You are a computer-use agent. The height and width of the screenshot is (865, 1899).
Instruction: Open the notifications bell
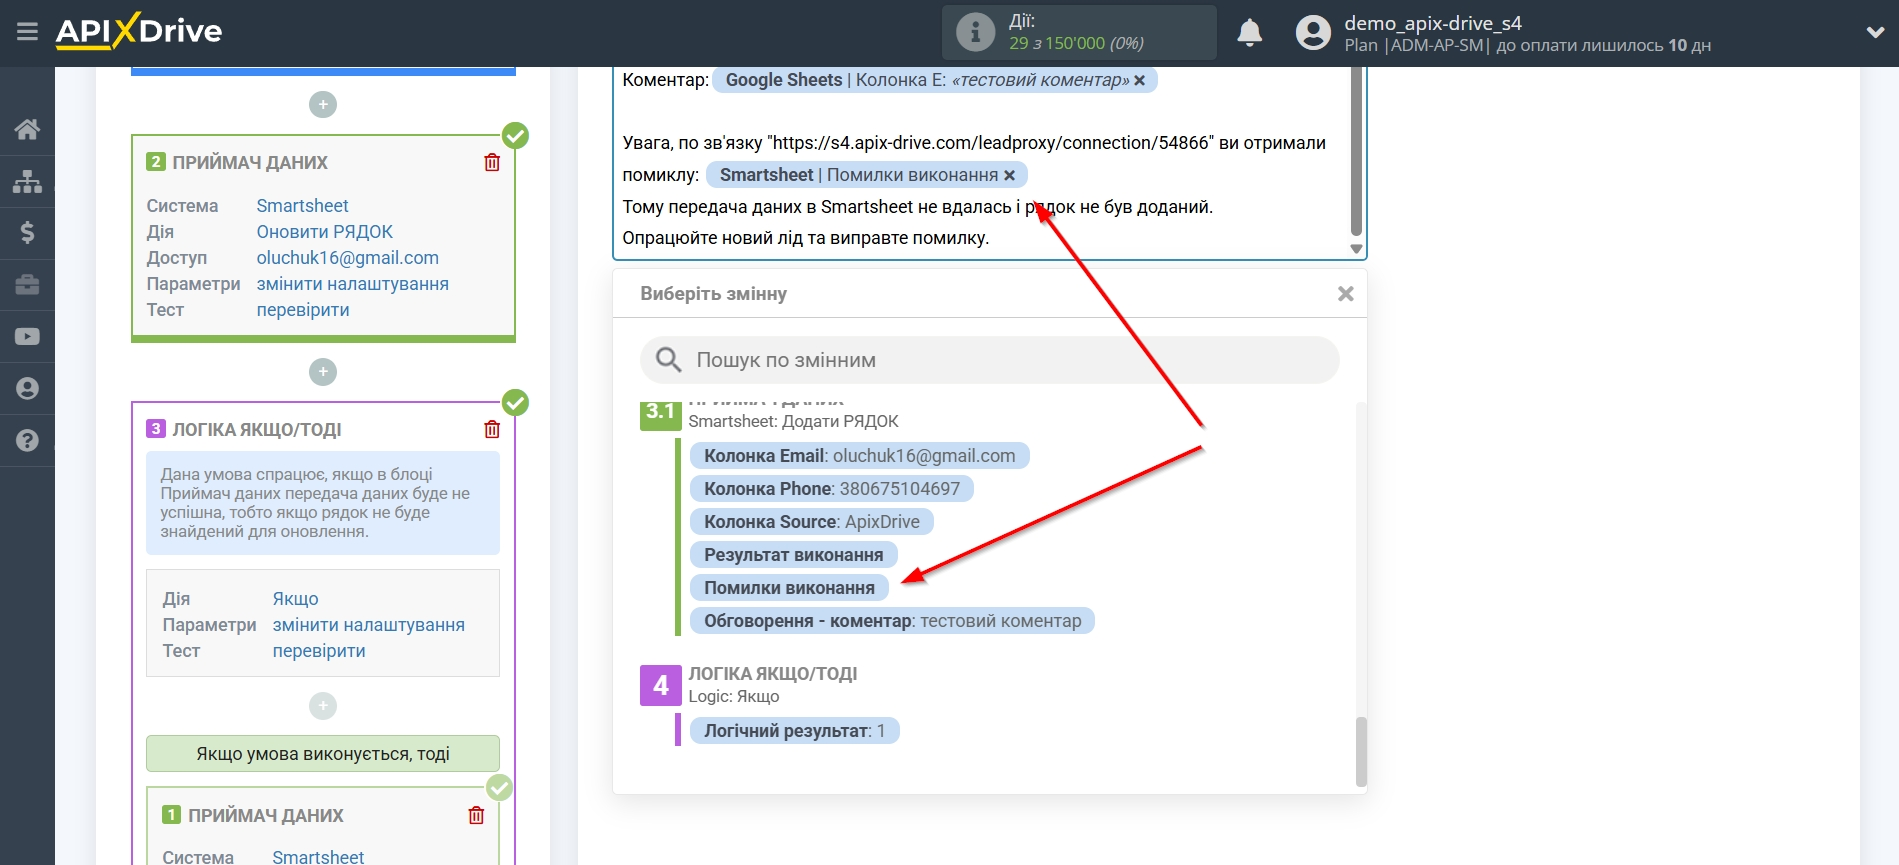[1249, 33]
